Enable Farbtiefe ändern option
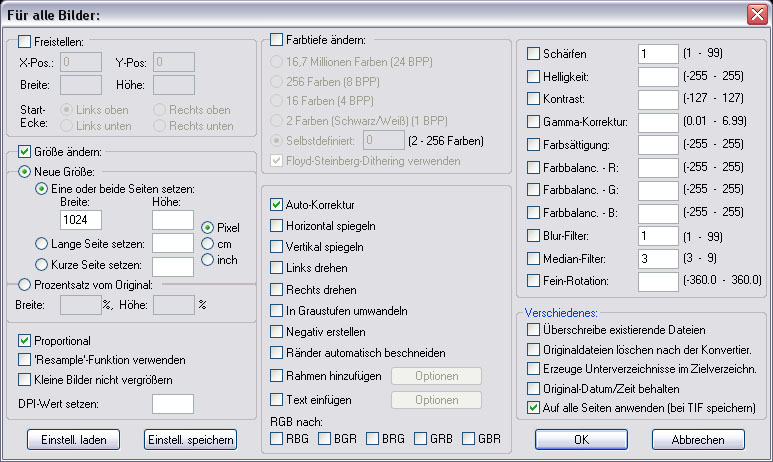This screenshot has height=462, width=773. (x=277, y=41)
